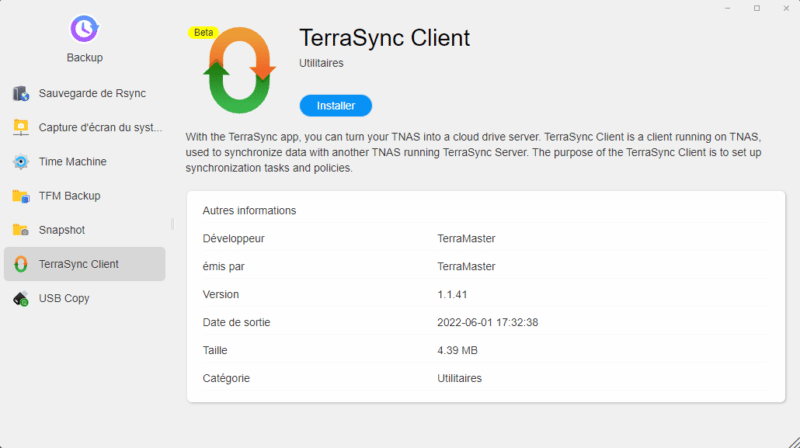The image size is (800, 448).
Task: Click the TFM Backup folder icon
Action: tap(21, 196)
